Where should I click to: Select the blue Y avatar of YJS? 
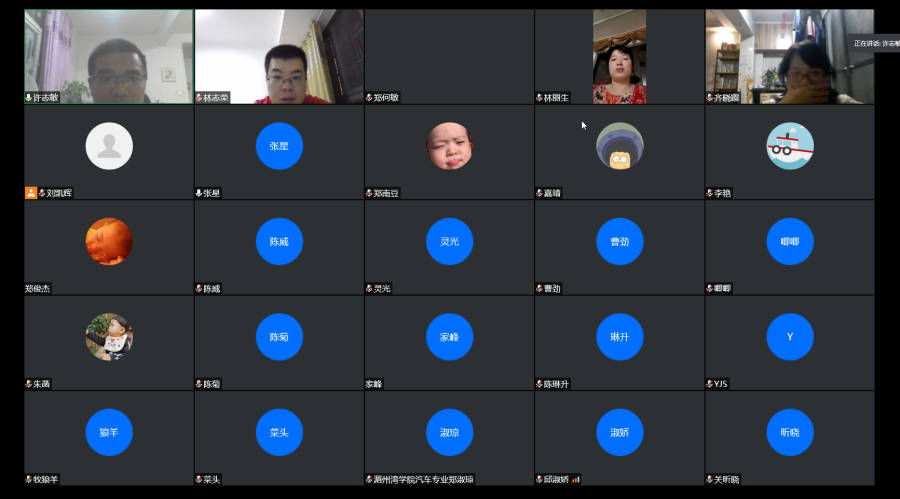[x=790, y=337]
